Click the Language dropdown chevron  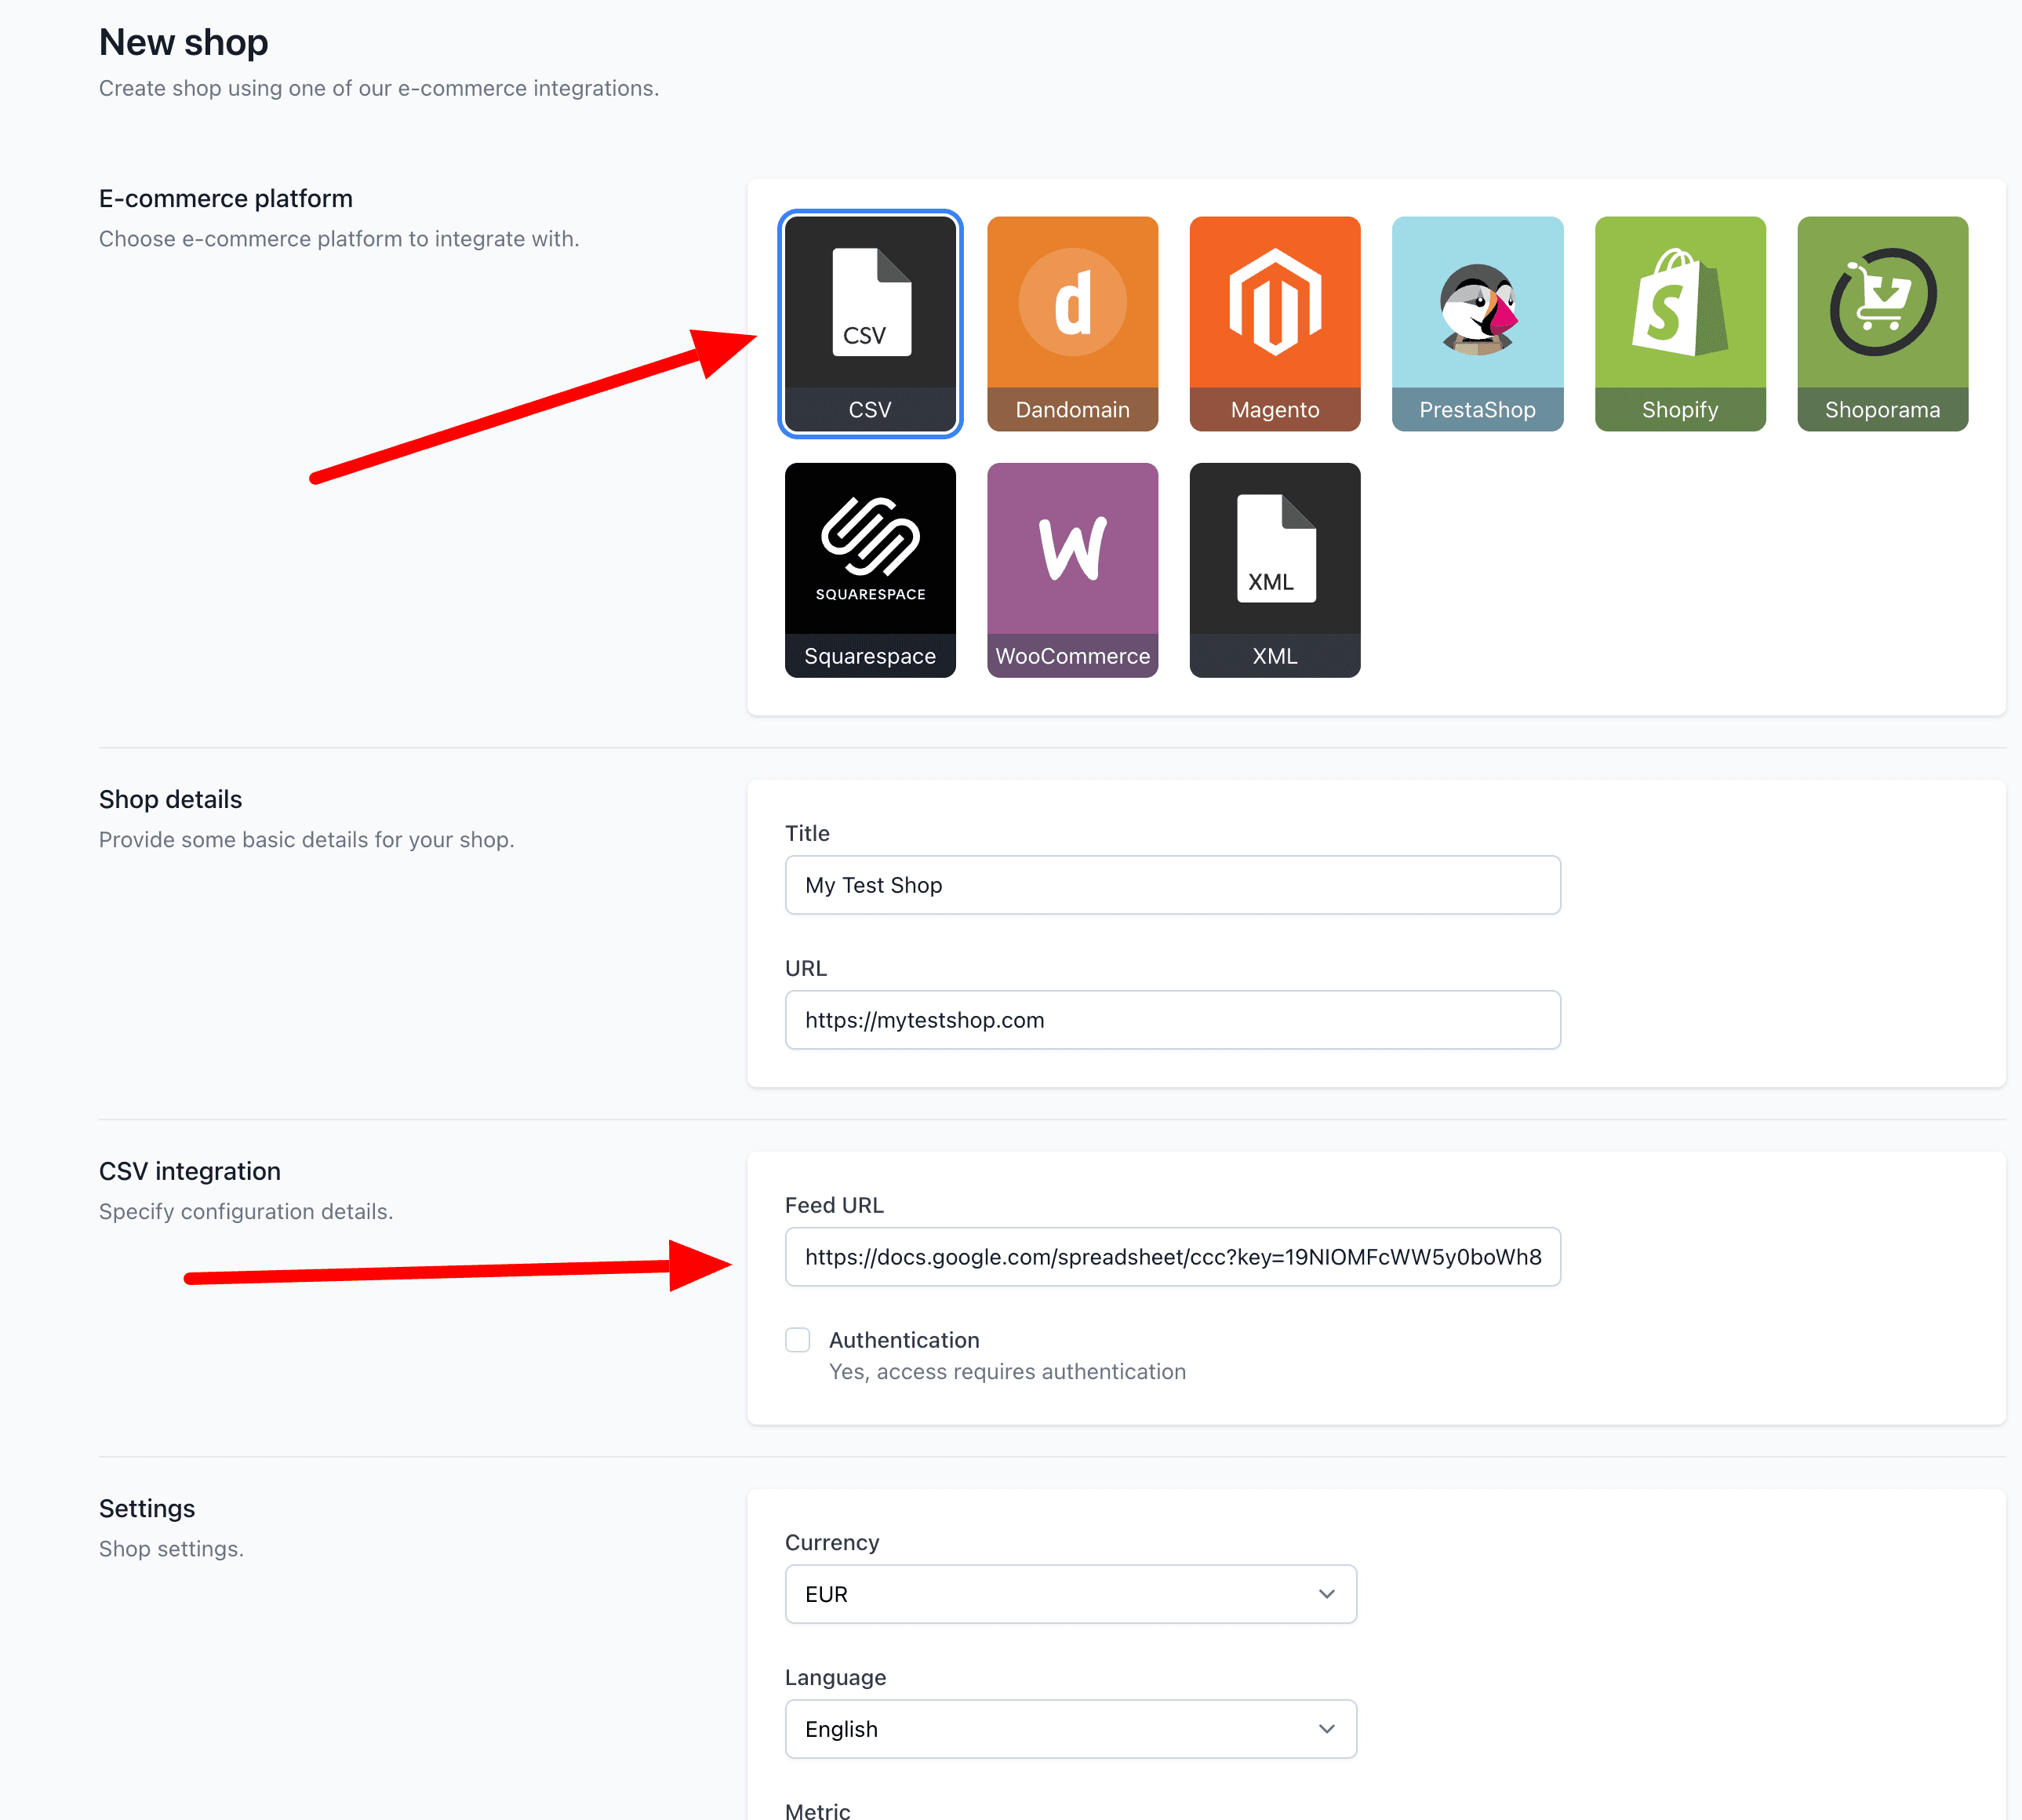click(1327, 1728)
